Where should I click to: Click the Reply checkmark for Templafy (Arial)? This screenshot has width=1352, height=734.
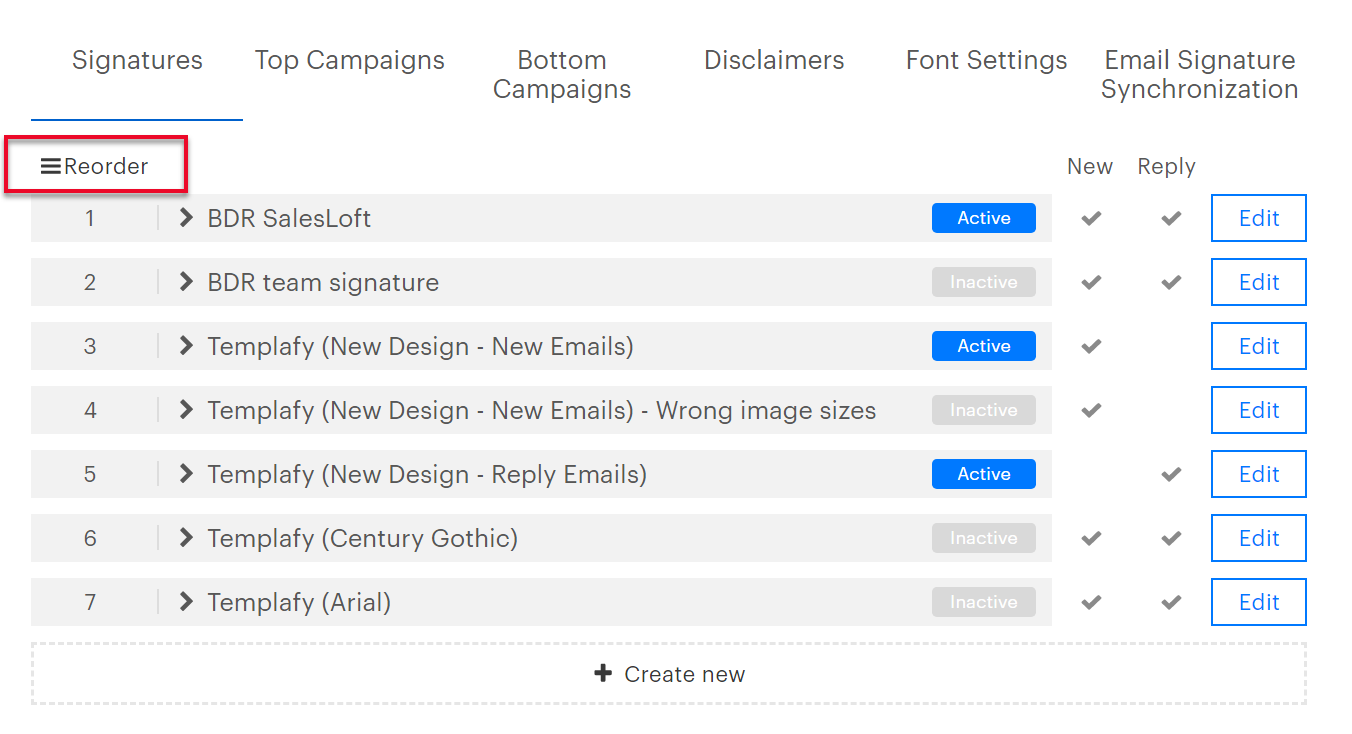1168,601
